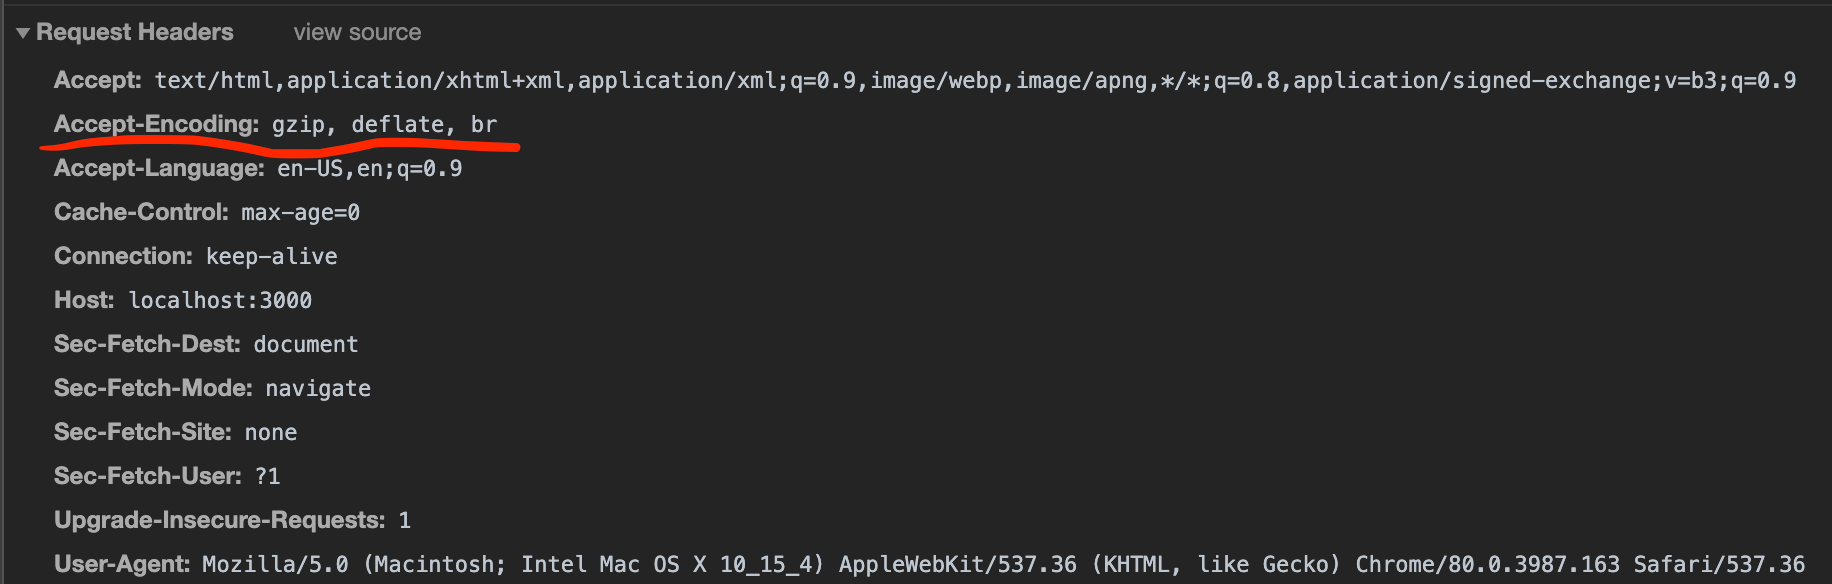Select the gzip, deflate, br value
This screenshot has height=584, width=1832.
(x=385, y=124)
